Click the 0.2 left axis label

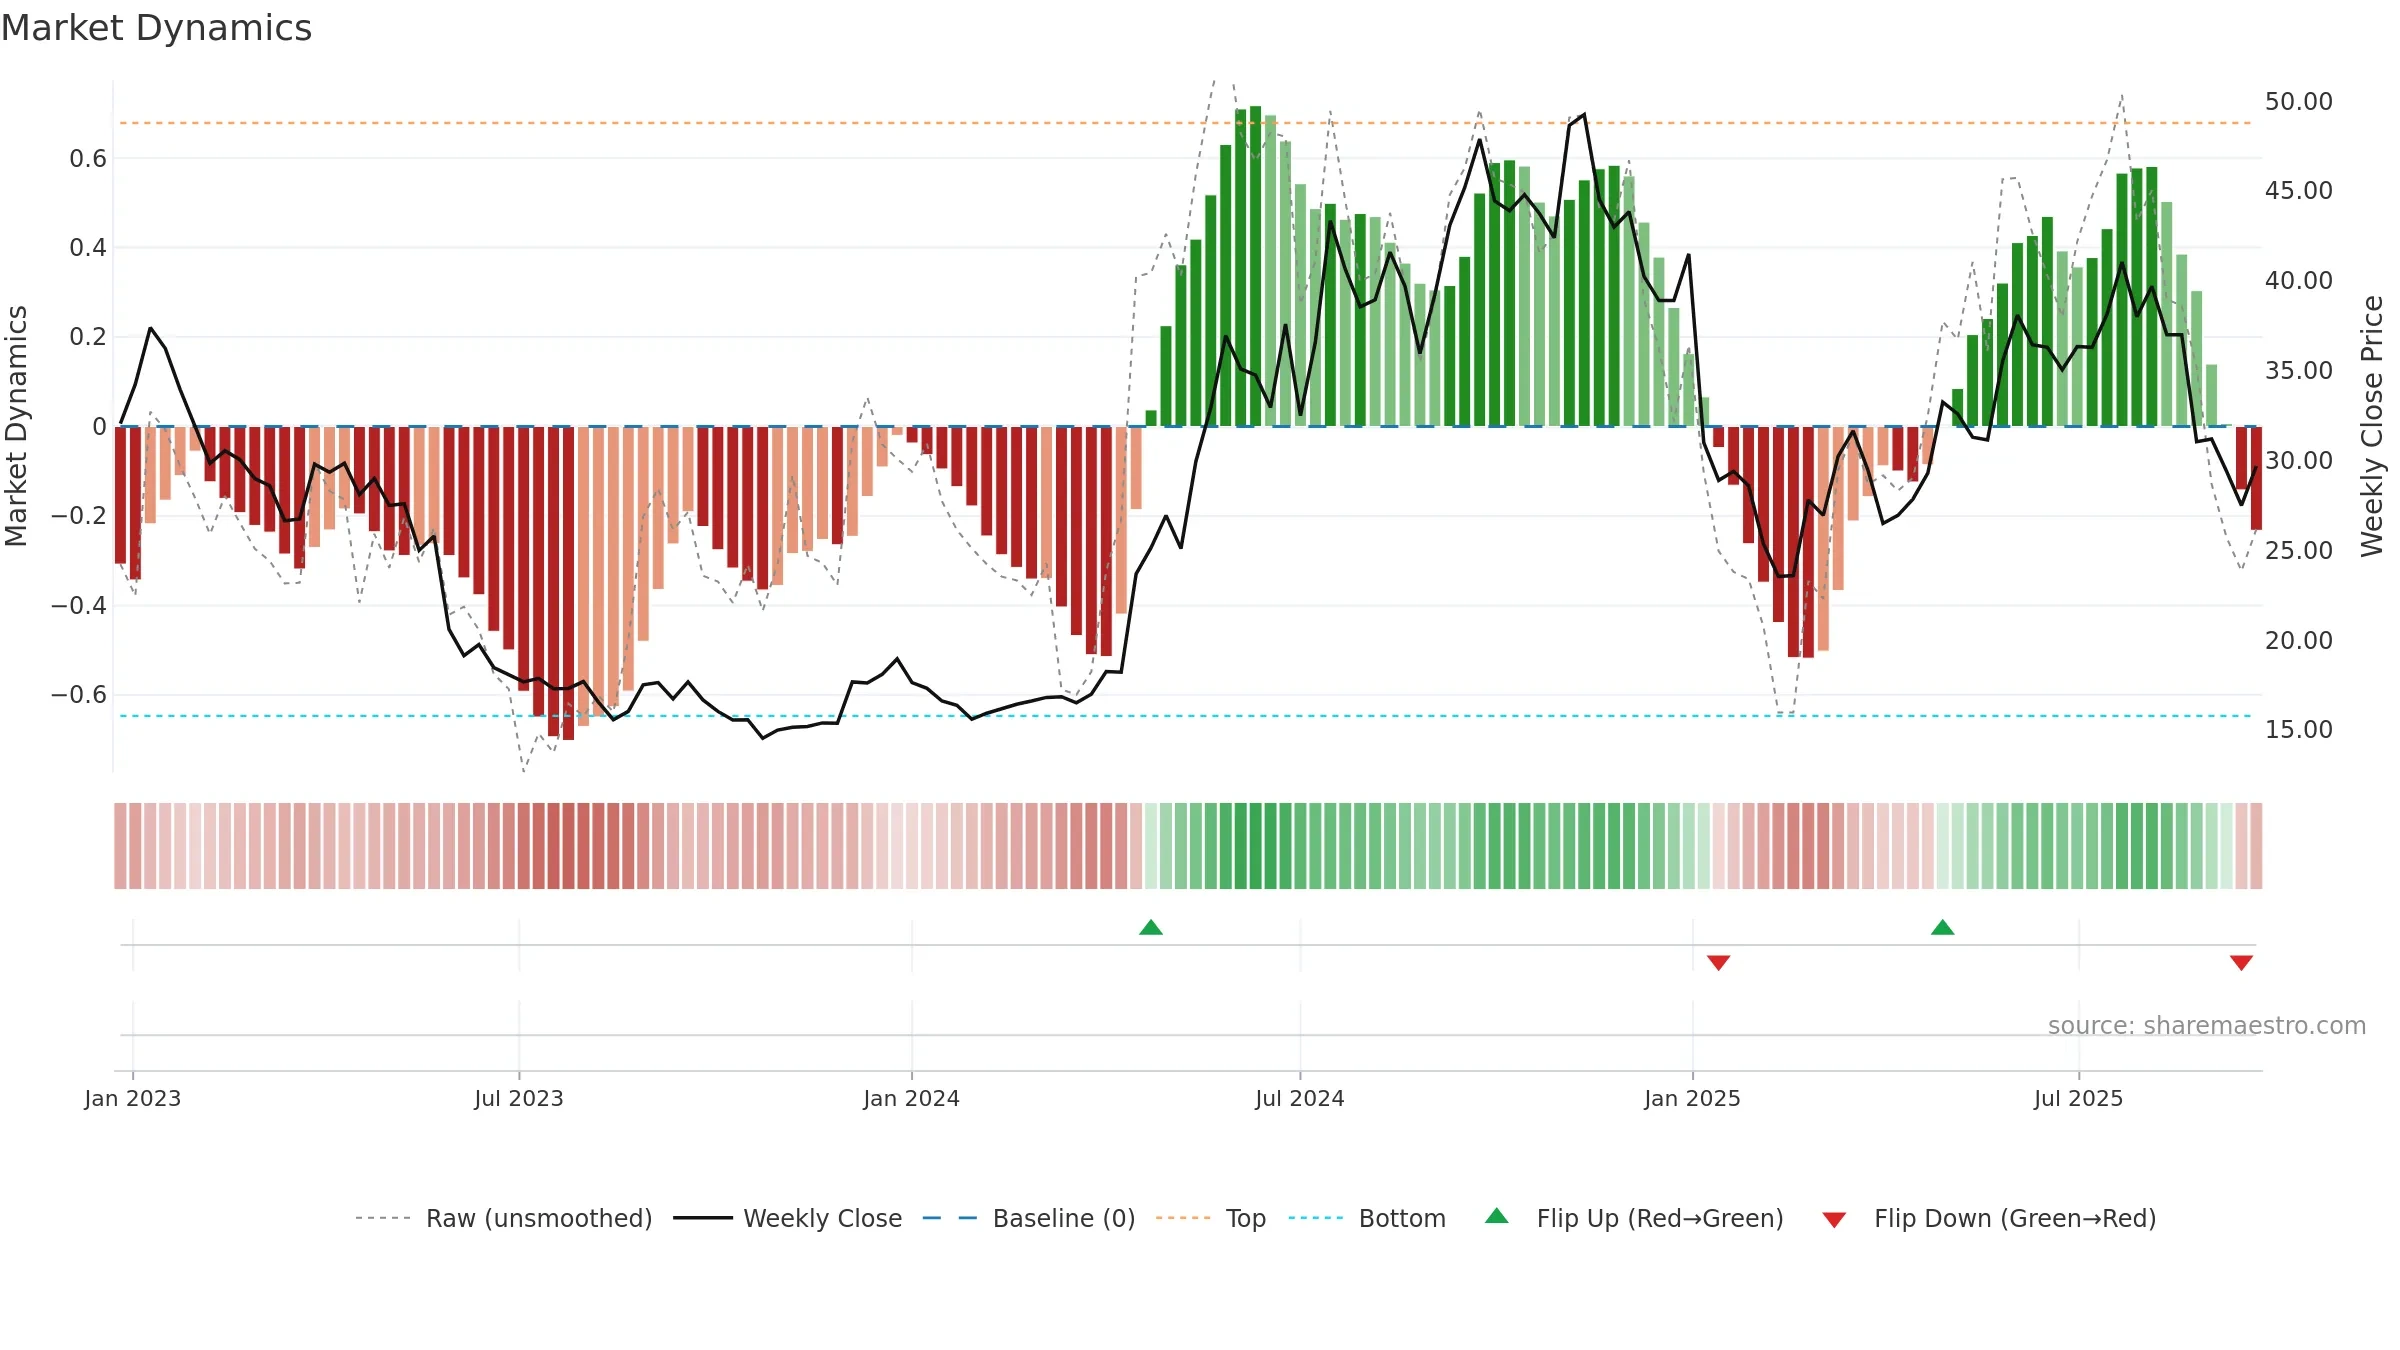(88, 337)
